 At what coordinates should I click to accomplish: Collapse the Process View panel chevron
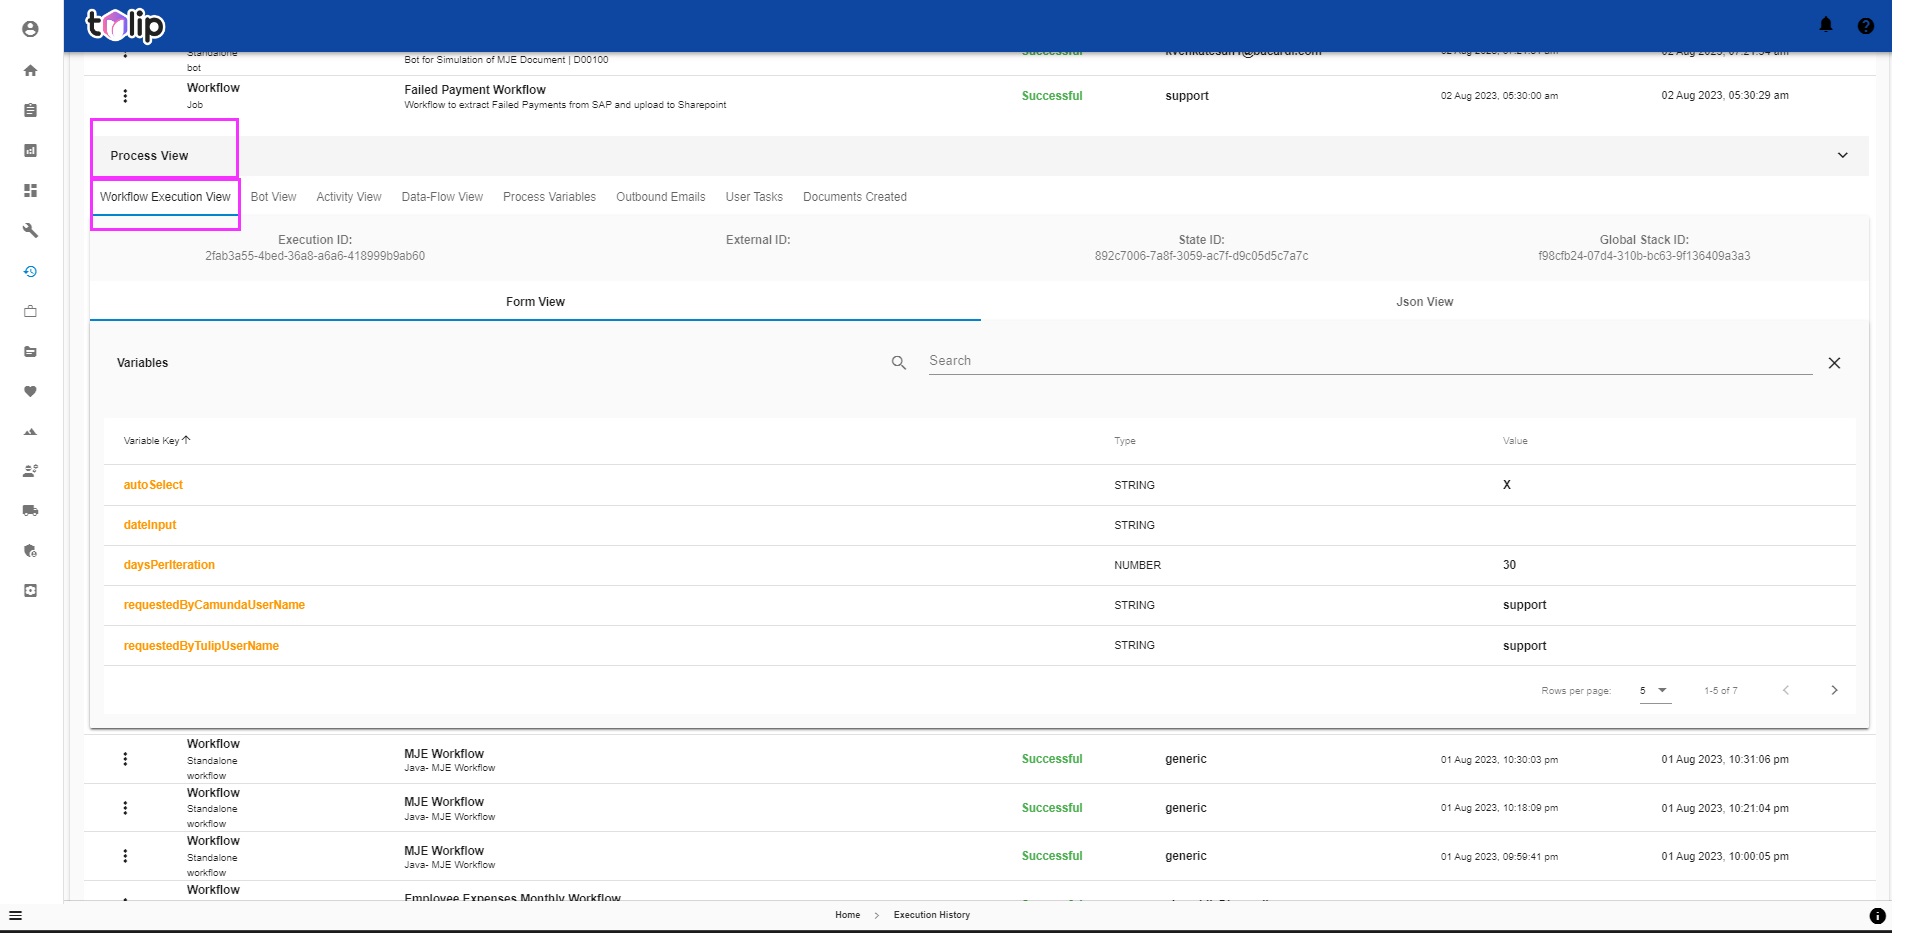tap(1842, 155)
